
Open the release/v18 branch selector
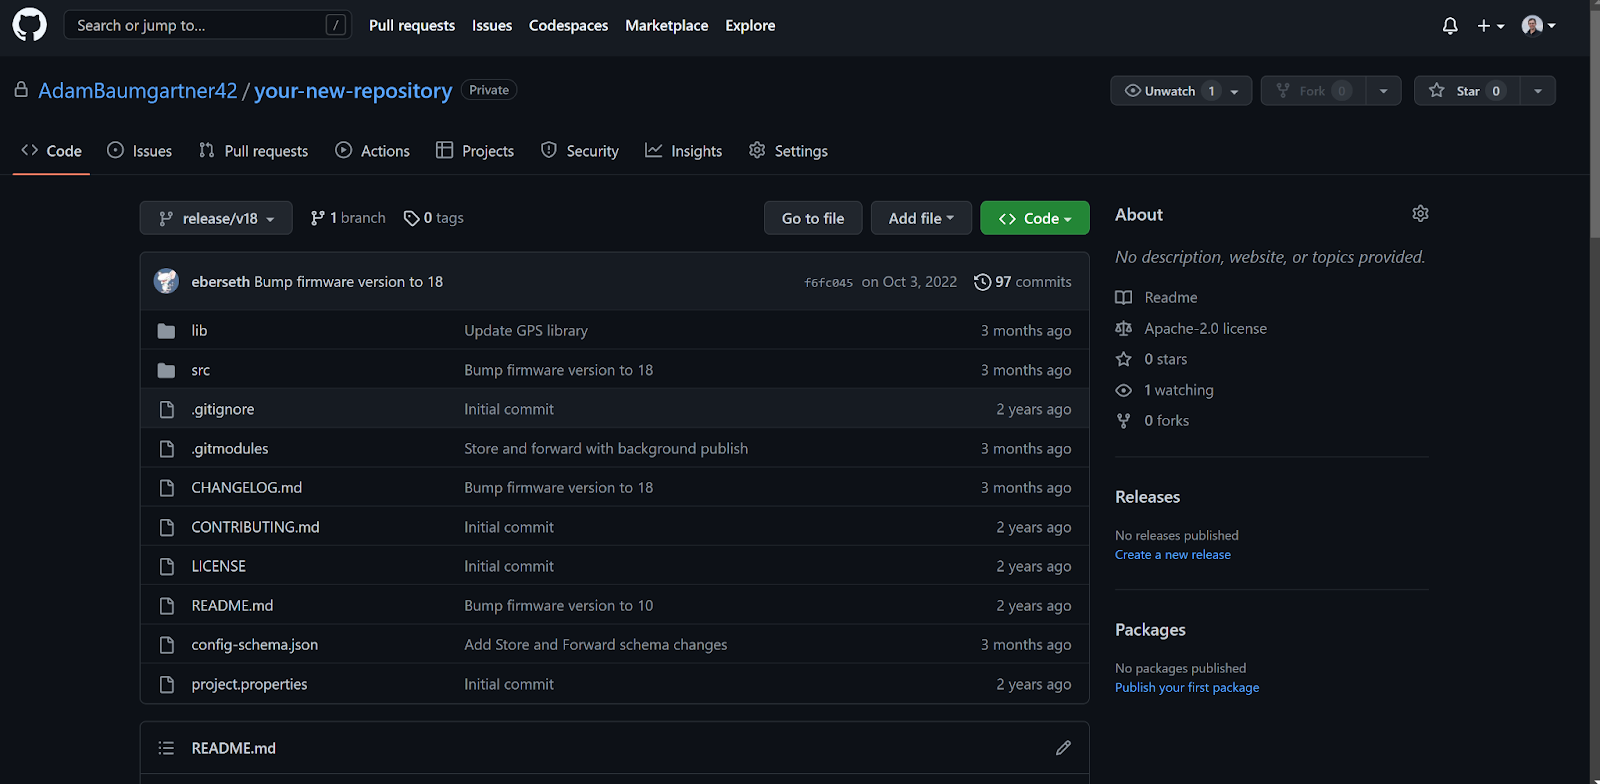[x=216, y=218]
